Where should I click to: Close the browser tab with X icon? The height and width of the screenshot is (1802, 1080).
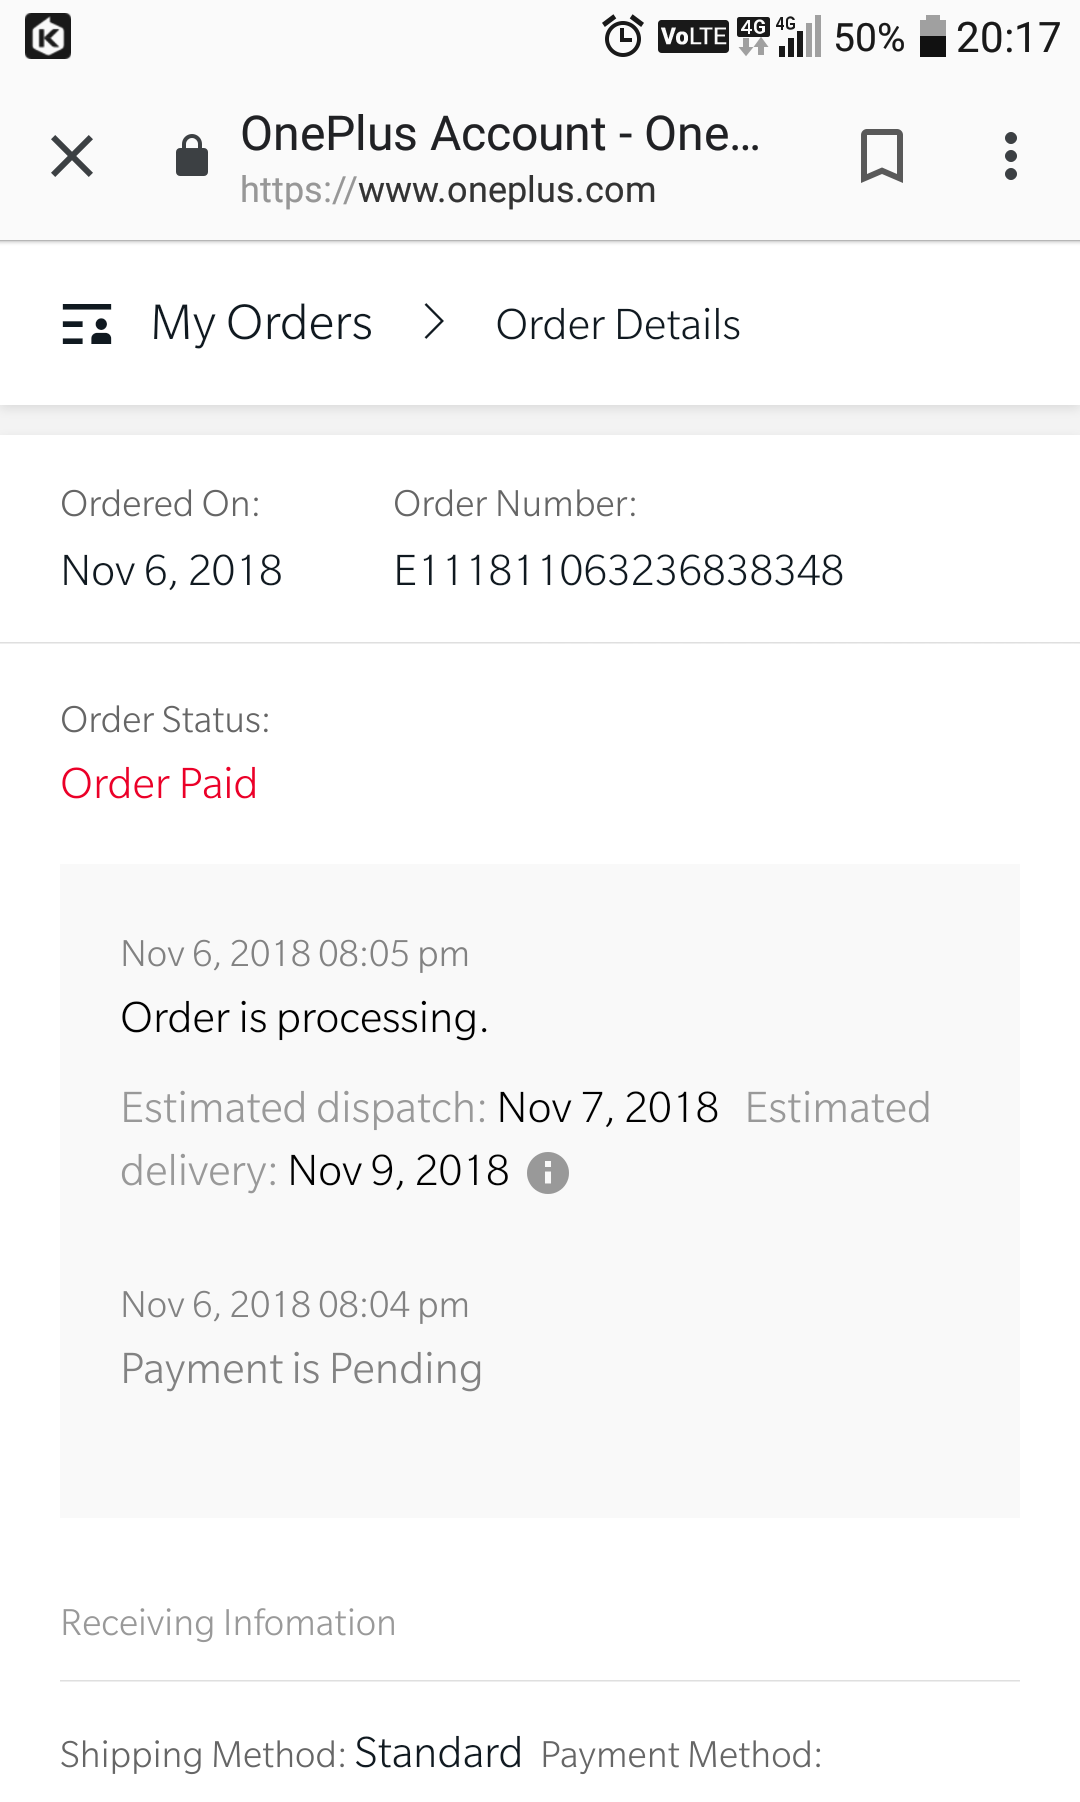(x=72, y=156)
